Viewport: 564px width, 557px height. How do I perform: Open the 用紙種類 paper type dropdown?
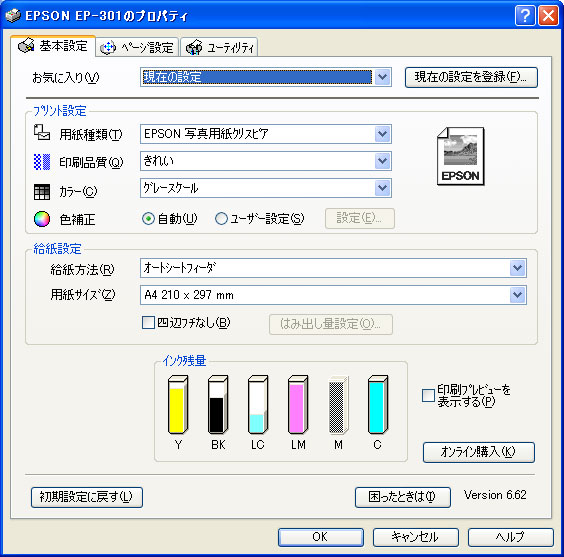coord(265,134)
